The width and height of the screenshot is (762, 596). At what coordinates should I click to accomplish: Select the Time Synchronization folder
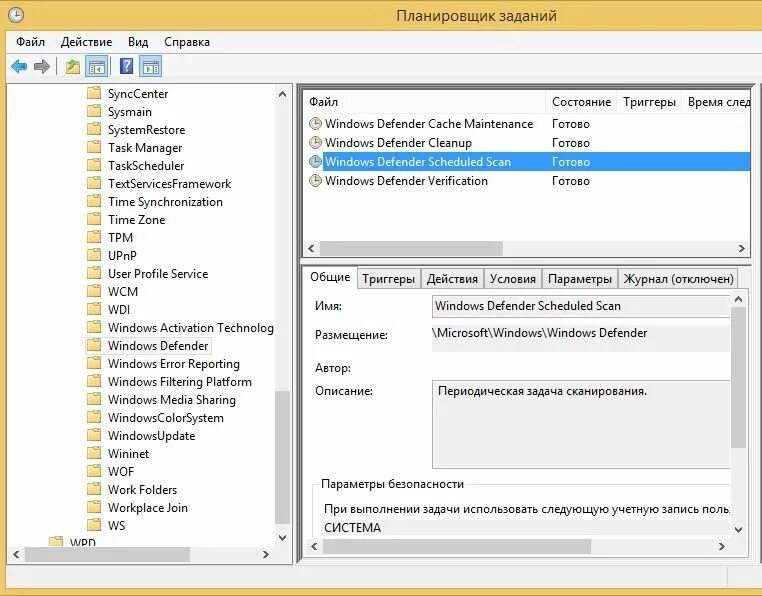pos(165,202)
